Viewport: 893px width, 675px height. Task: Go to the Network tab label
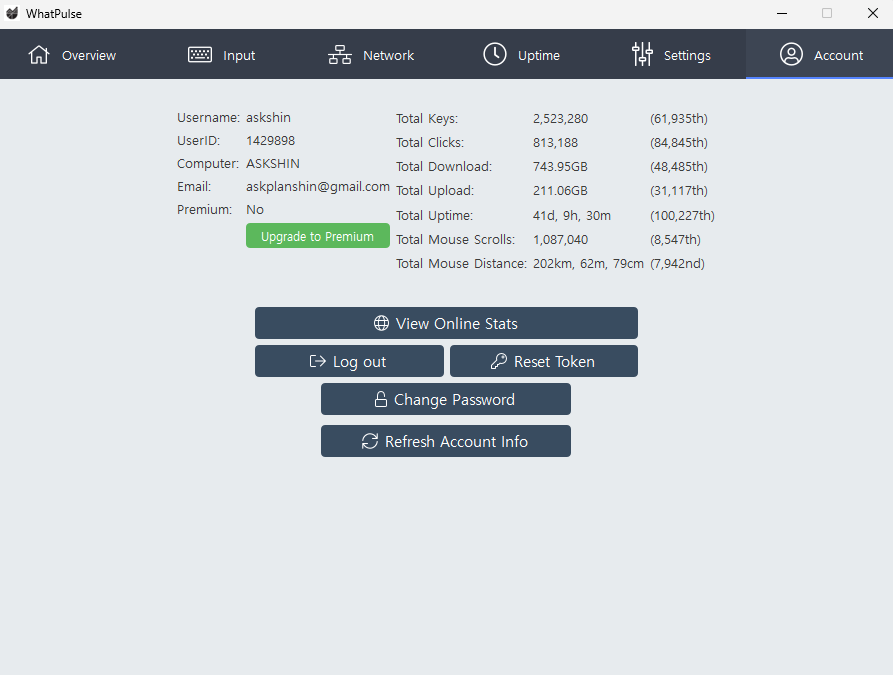pos(388,55)
